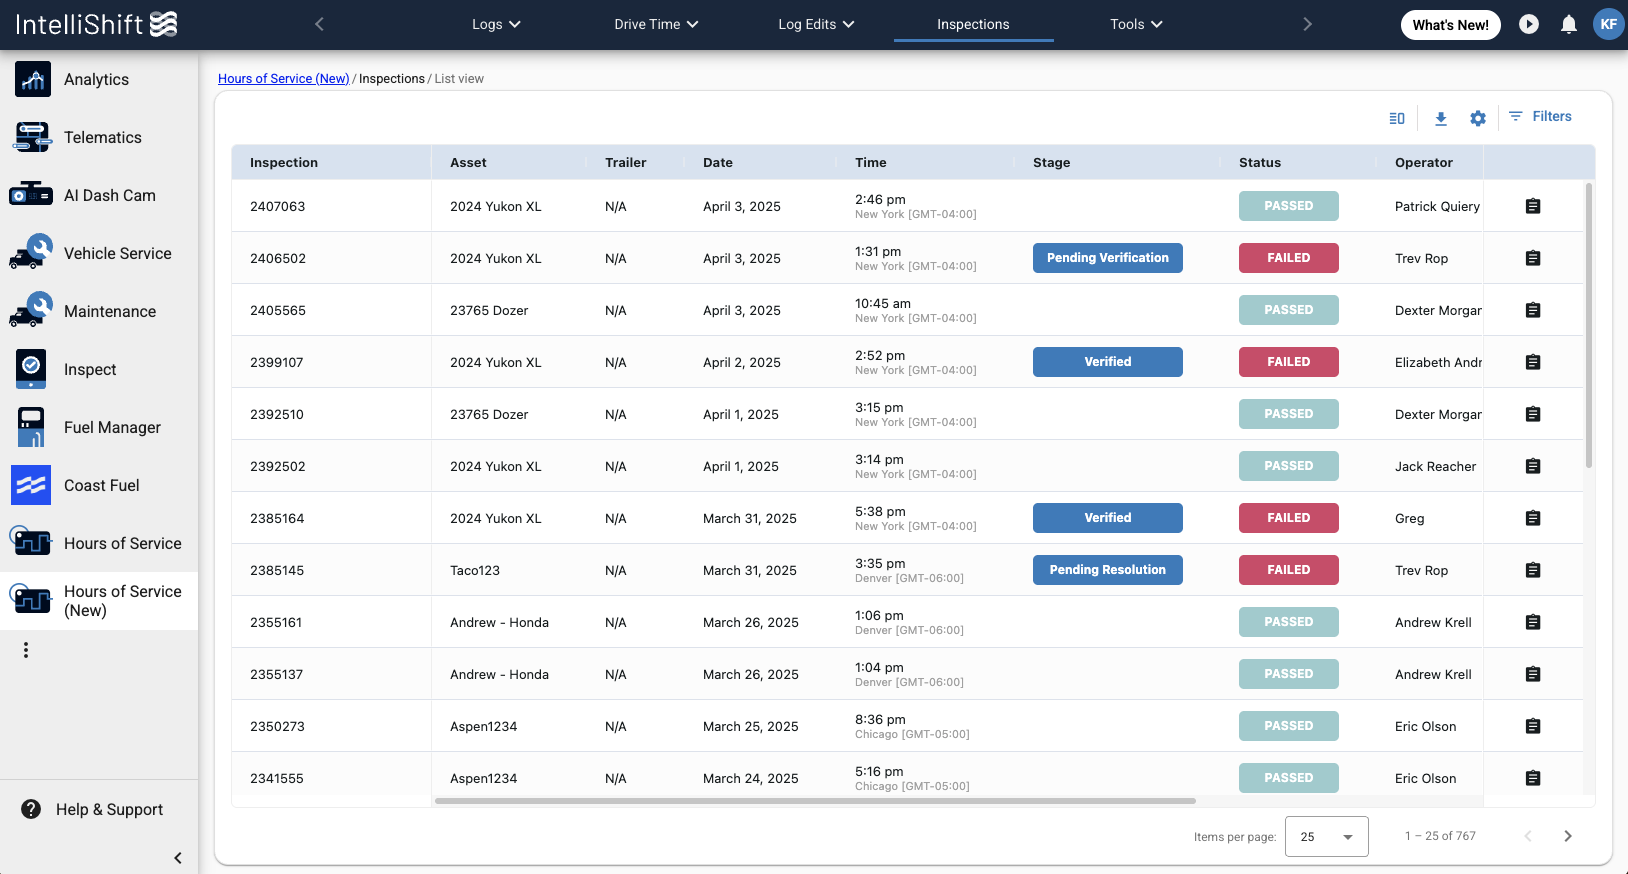Click the horizontal table scrollbar

pos(815,801)
